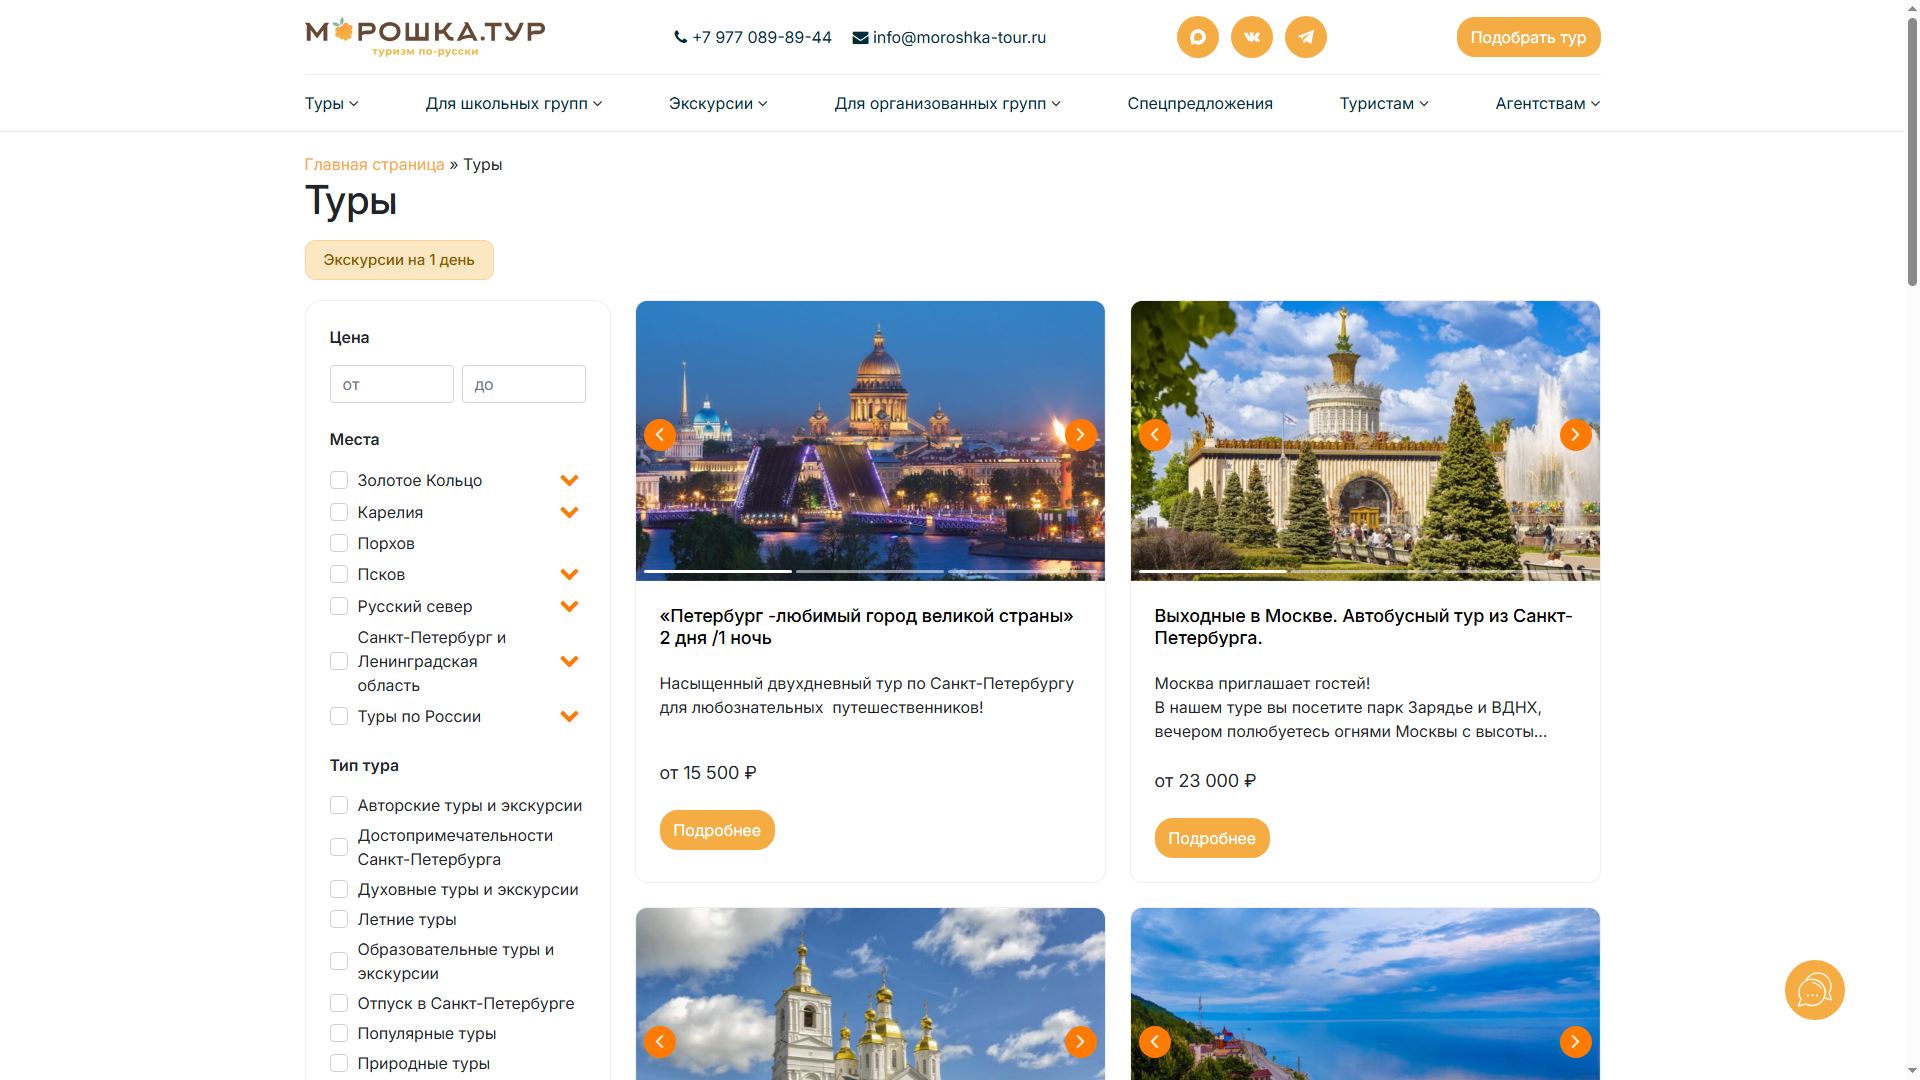Image resolution: width=1920 pixels, height=1080 pixels.
Task: Check the Достопримечательности Санкт-Петербурга checkbox
Action: coord(339,847)
